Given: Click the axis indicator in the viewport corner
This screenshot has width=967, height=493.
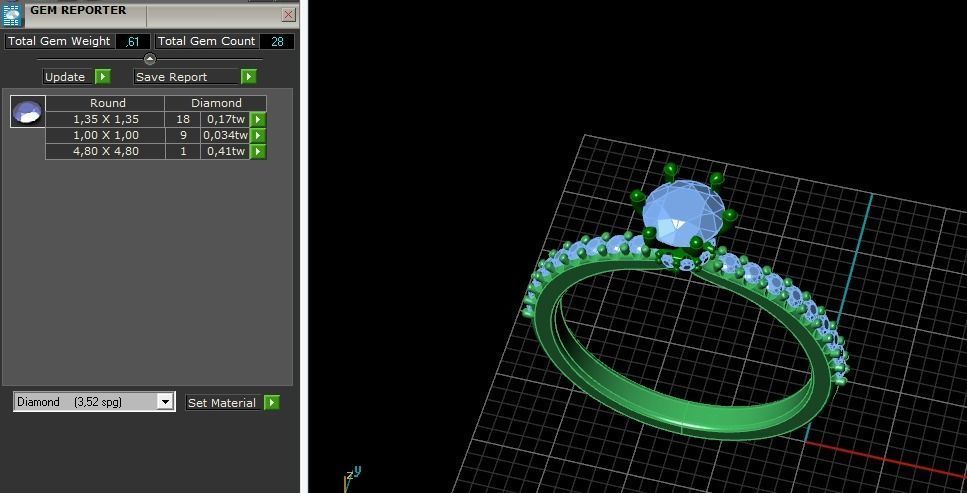Looking at the screenshot, I should tap(352, 477).
